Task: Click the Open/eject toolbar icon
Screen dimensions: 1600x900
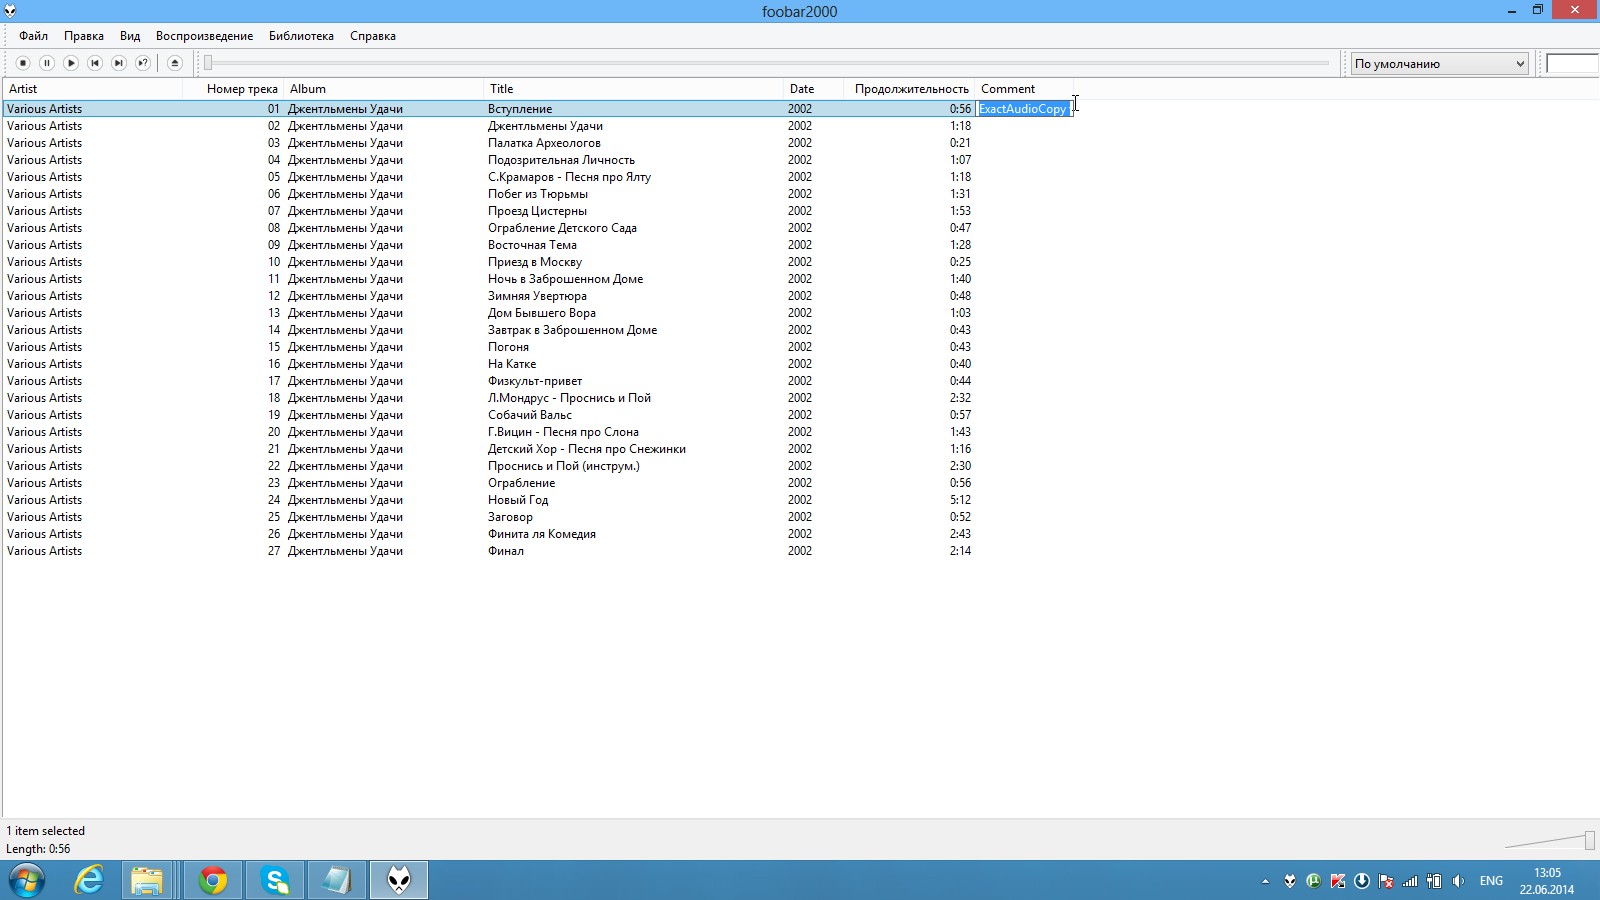Action: click(175, 63)
